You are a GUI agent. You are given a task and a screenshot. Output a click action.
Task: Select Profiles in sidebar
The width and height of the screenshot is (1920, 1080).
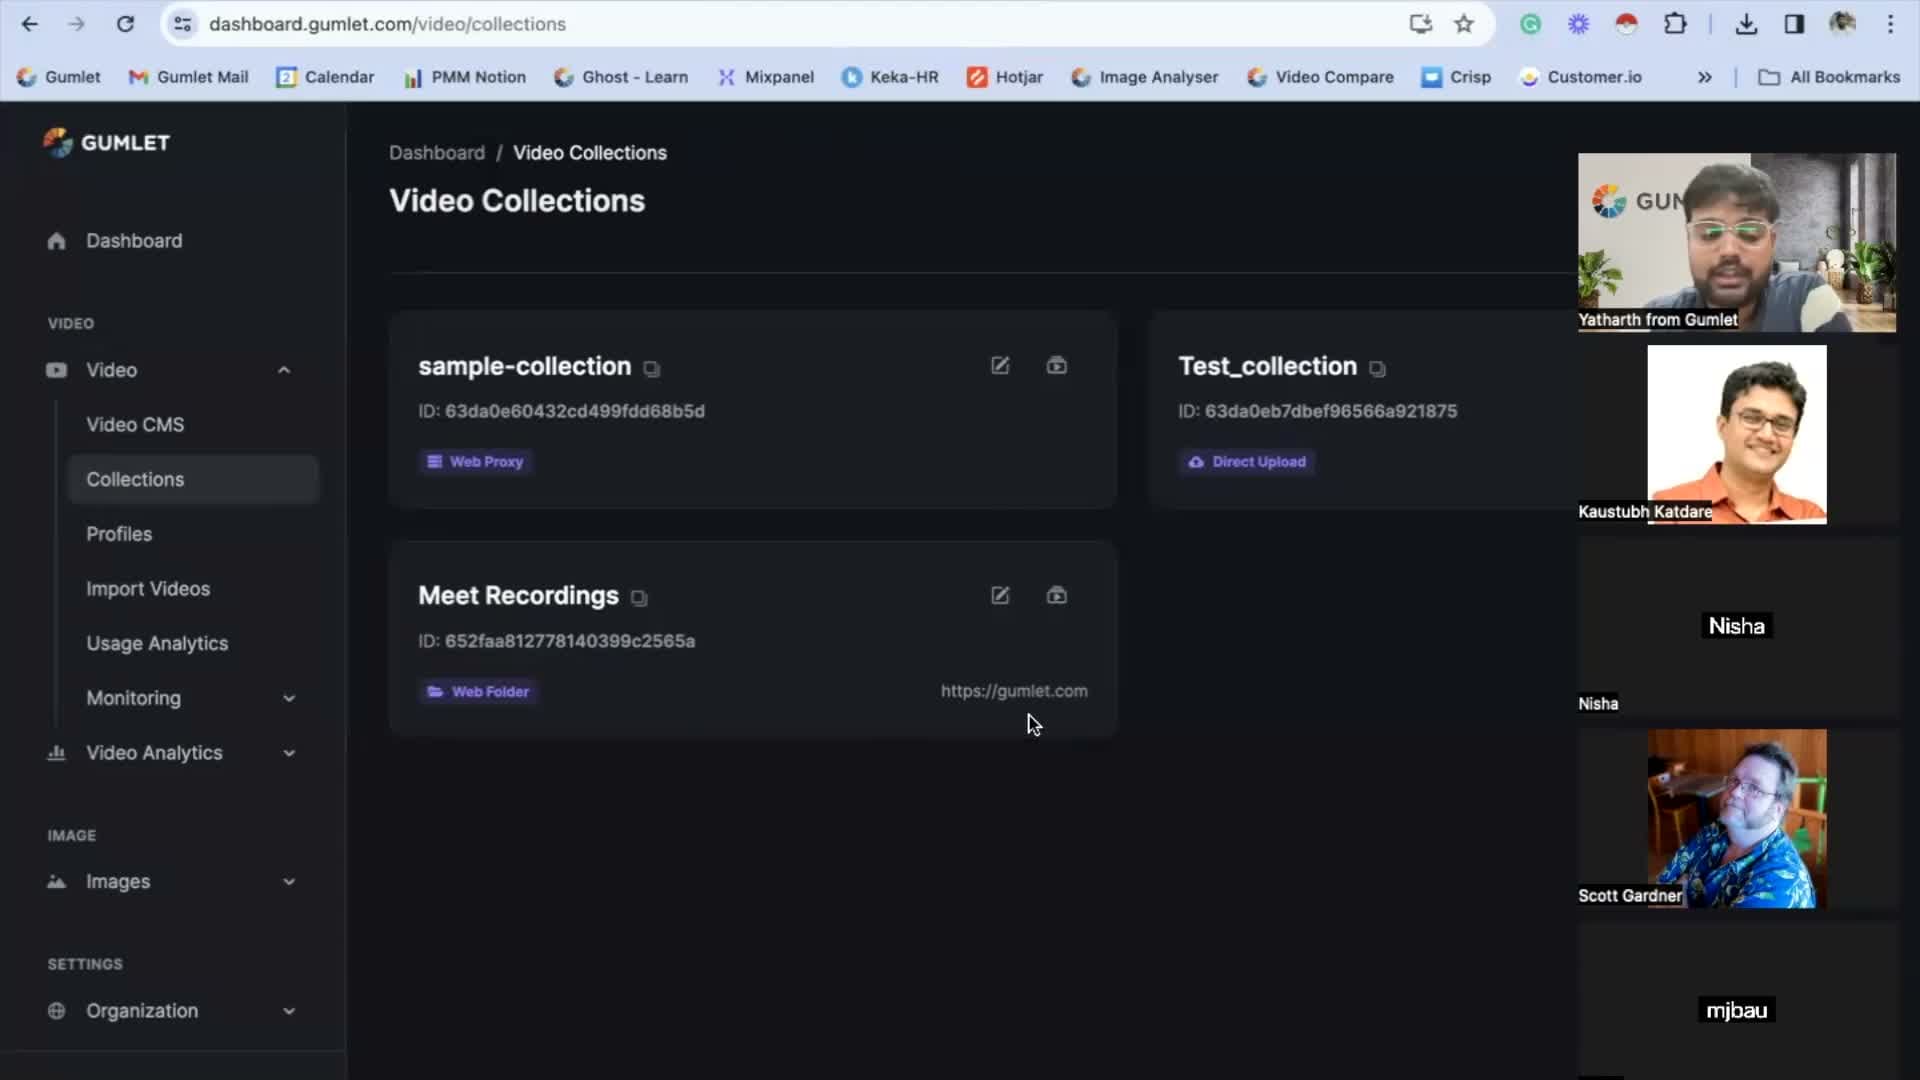(119, 534)
